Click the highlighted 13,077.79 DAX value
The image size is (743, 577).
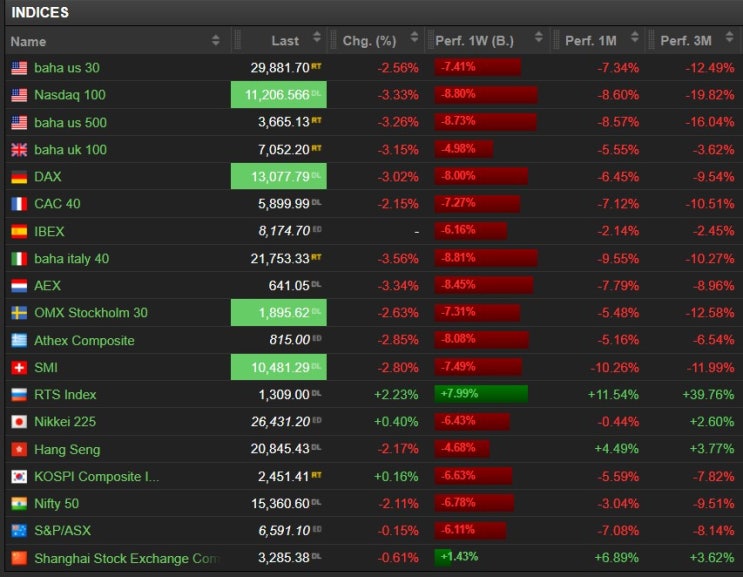(x=279, y=176)
